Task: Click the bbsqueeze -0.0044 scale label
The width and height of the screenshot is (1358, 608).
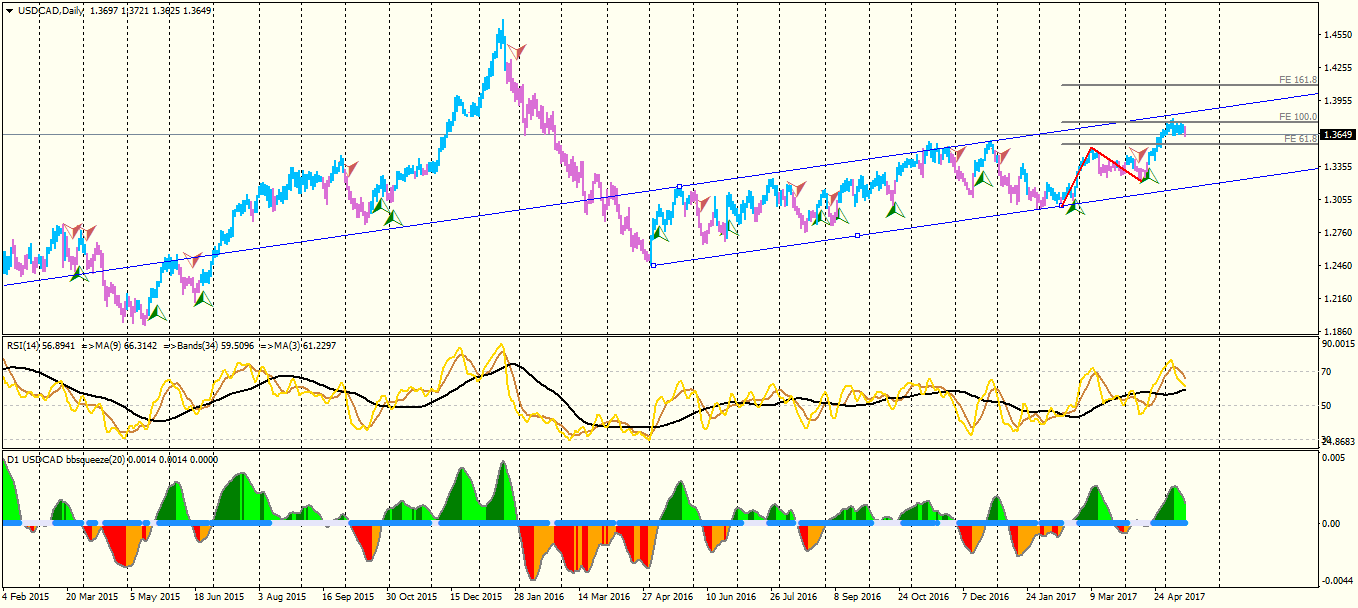Action: (1338, 581)
